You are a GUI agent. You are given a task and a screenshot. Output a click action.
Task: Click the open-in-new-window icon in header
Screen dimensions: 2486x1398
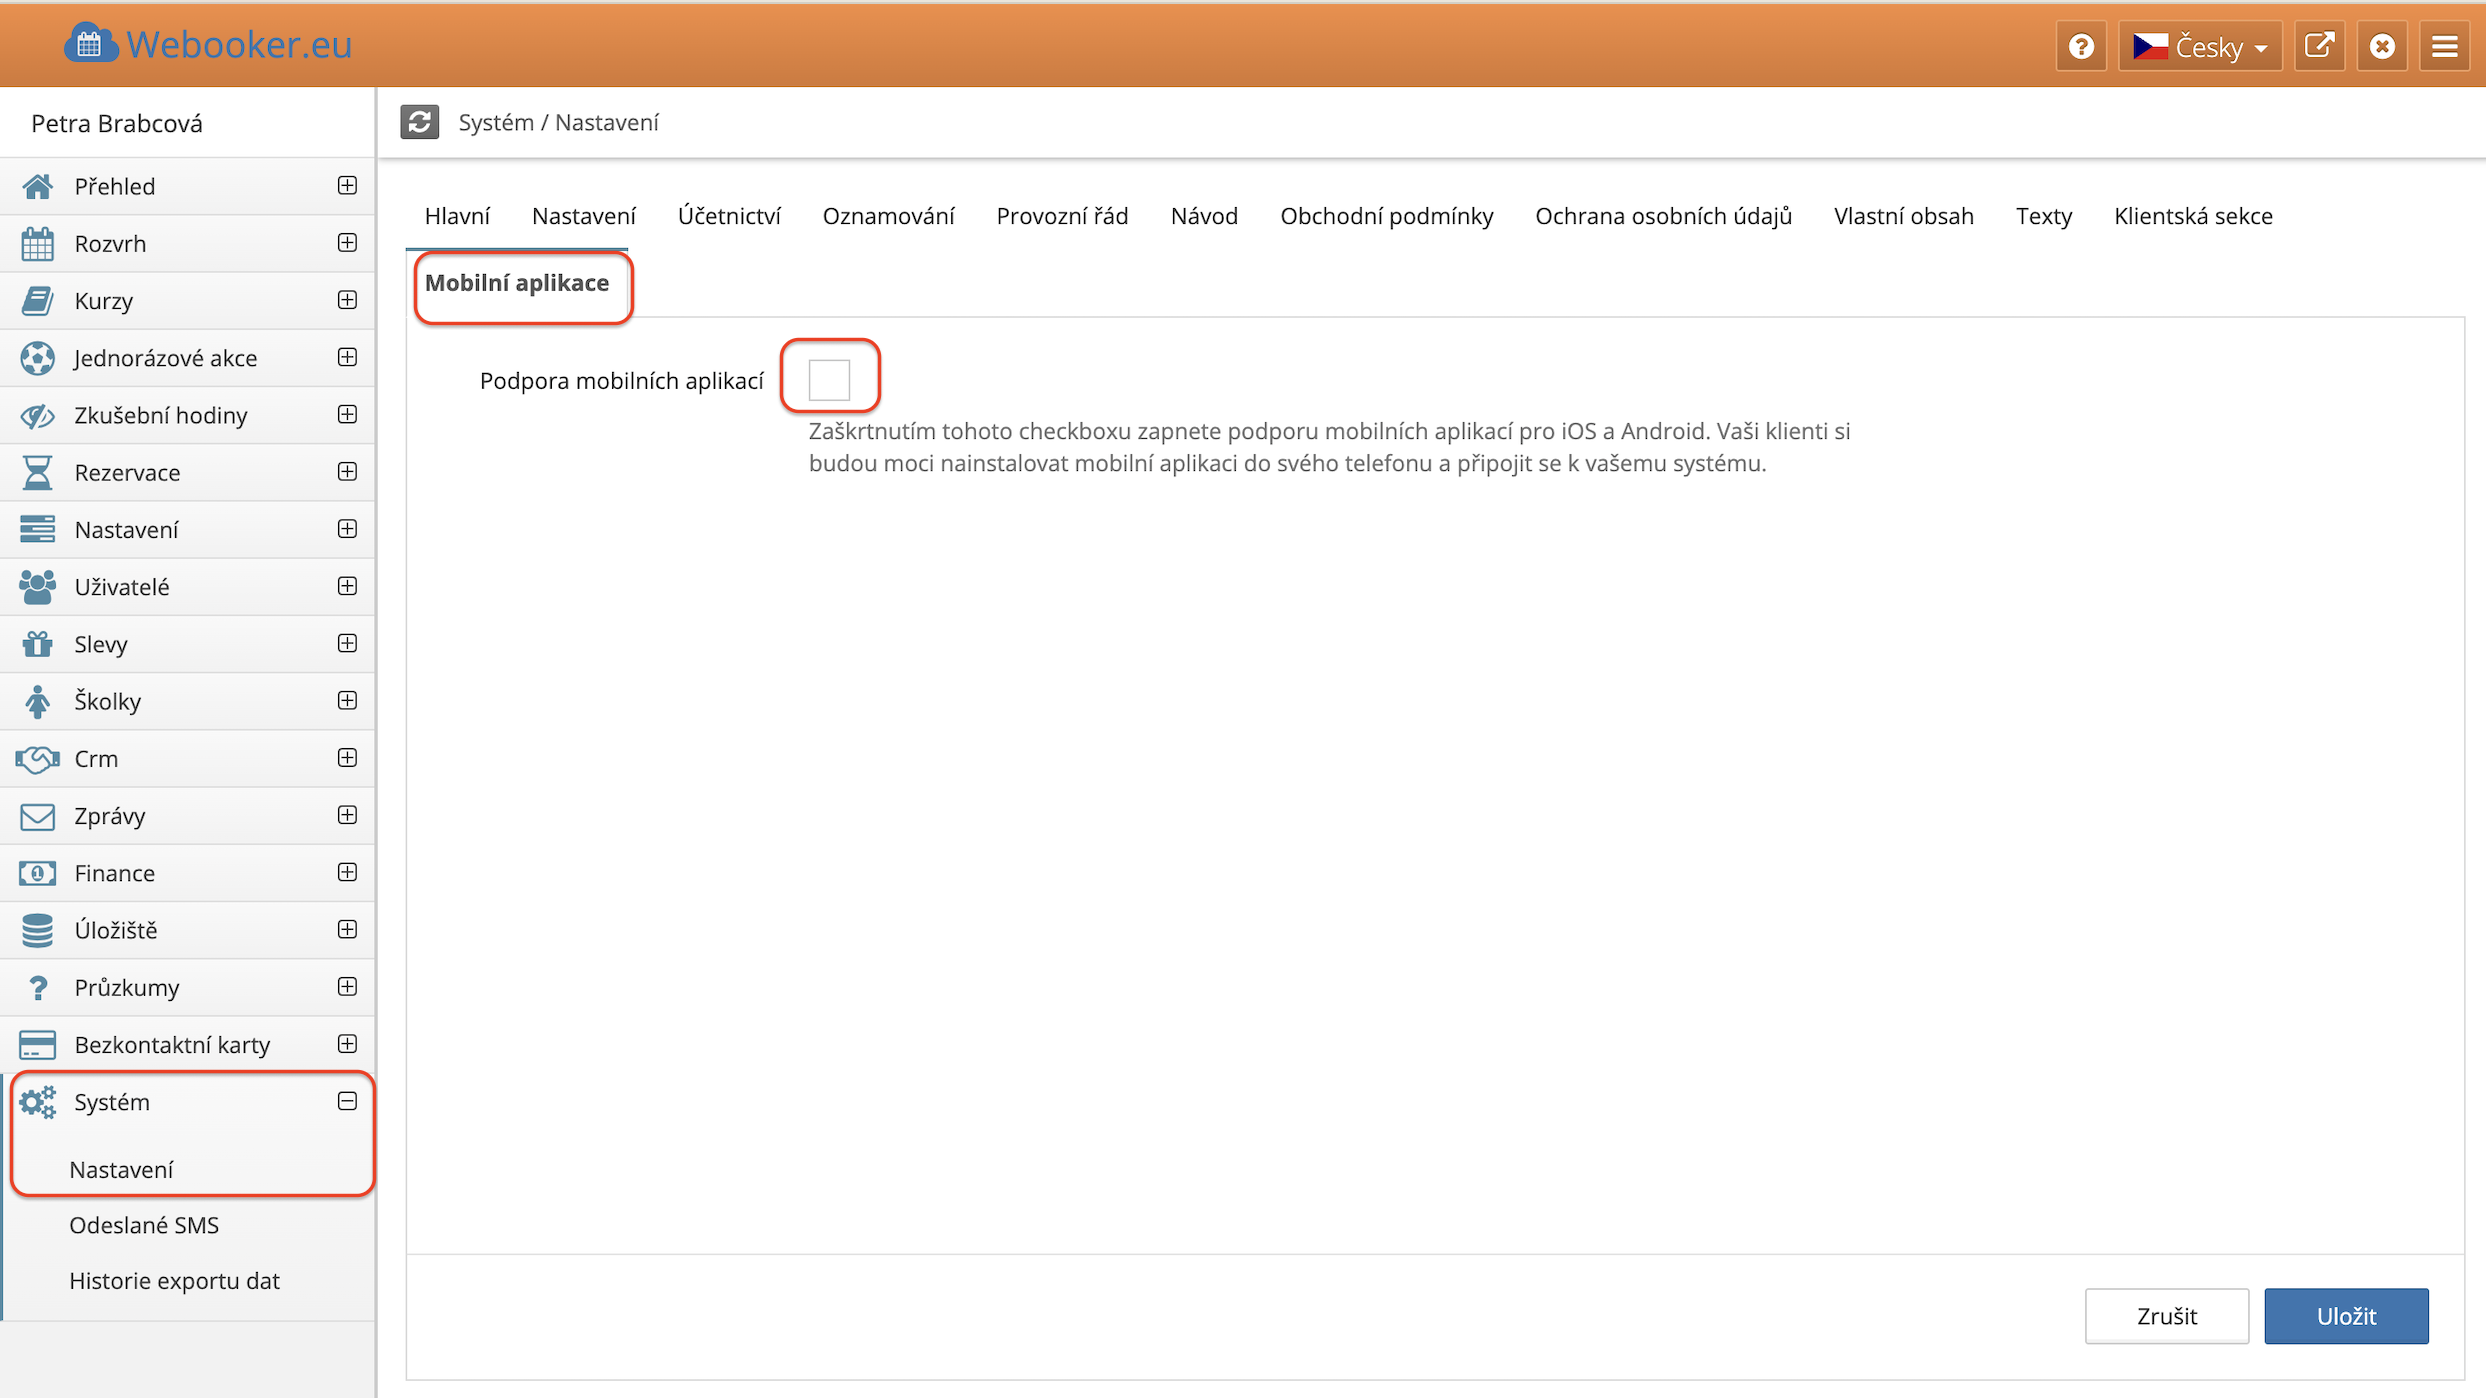tap(2319, 46)
